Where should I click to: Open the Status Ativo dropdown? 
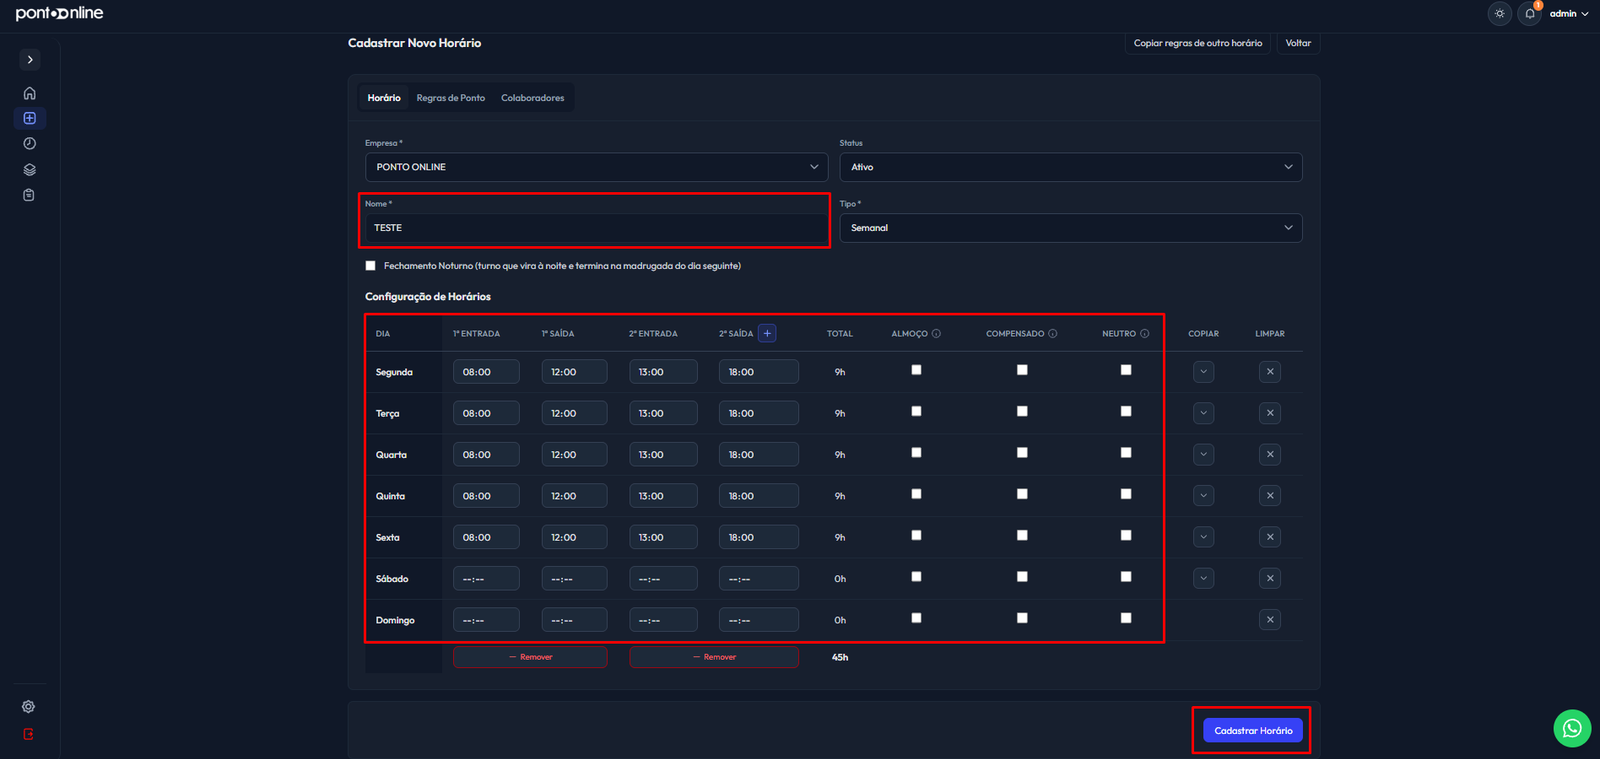(1071, 167)
